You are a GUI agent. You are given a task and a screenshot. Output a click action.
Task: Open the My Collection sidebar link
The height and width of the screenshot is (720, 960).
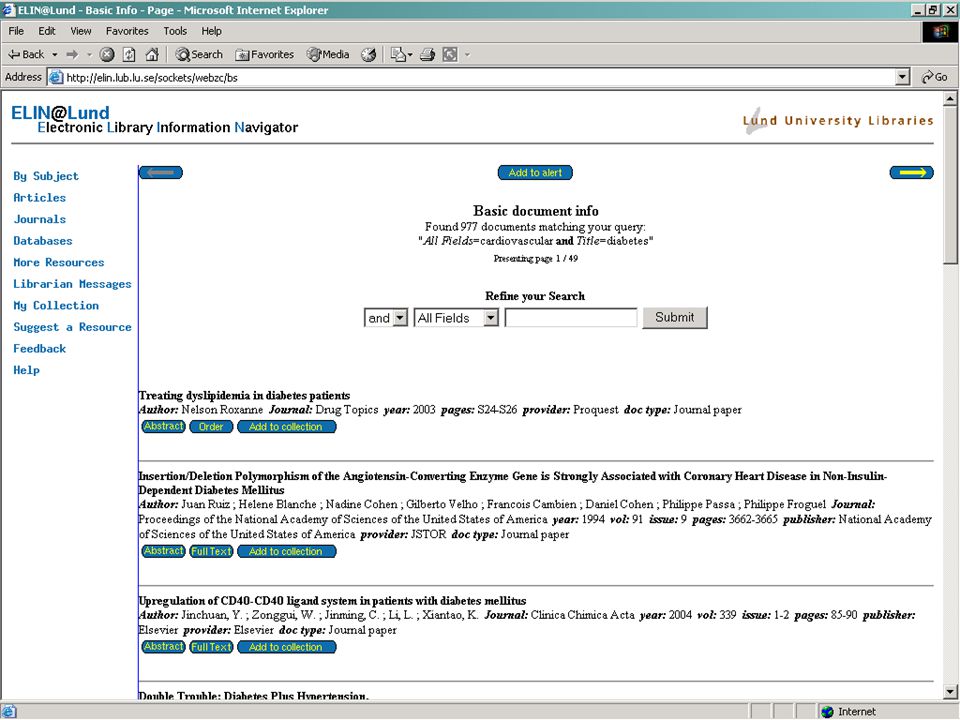[x=56, y=306]
